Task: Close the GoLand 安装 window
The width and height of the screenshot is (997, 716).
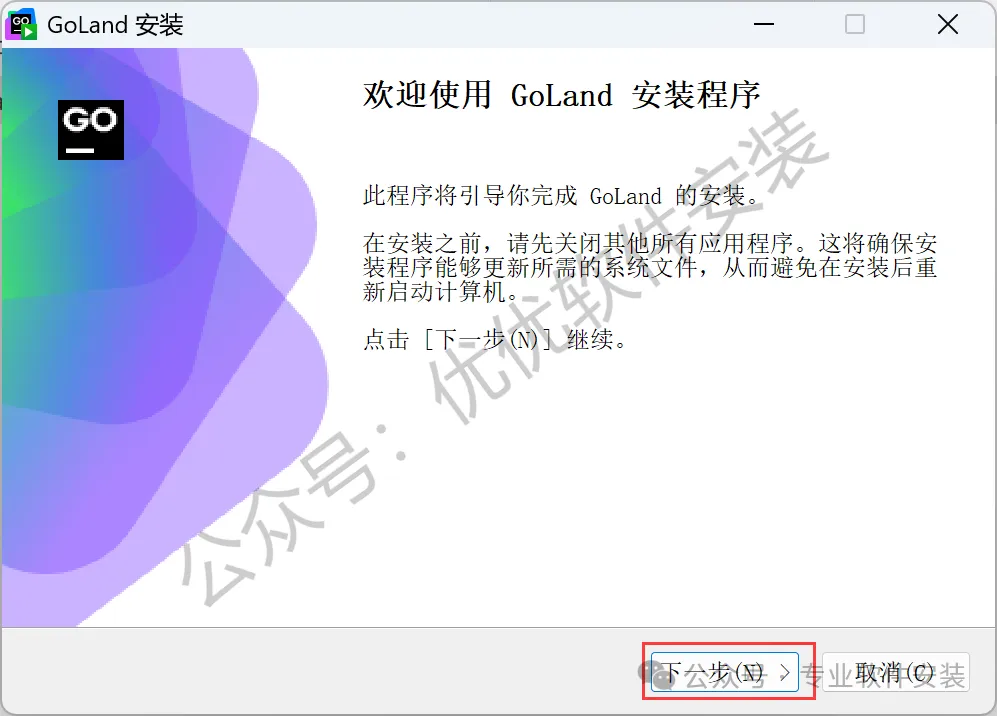Action: [947, 25]
